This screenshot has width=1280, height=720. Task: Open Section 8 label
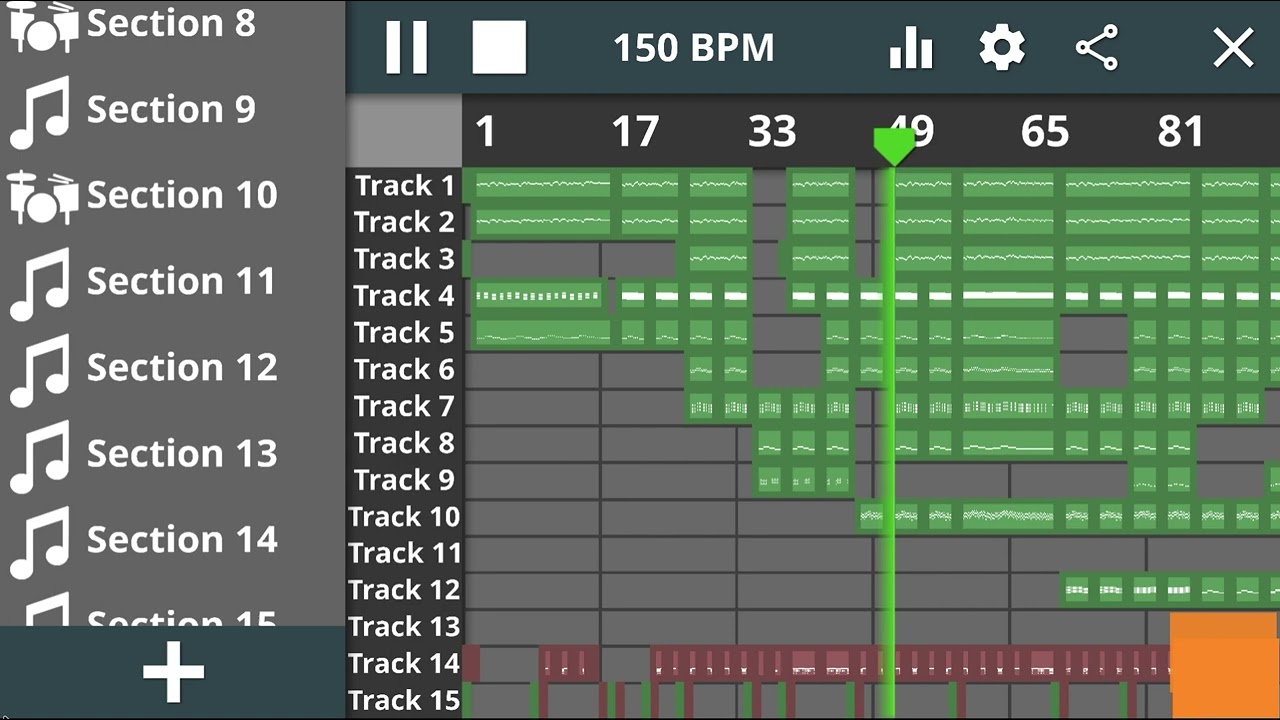pyautogui.click(x=171, y=22)
